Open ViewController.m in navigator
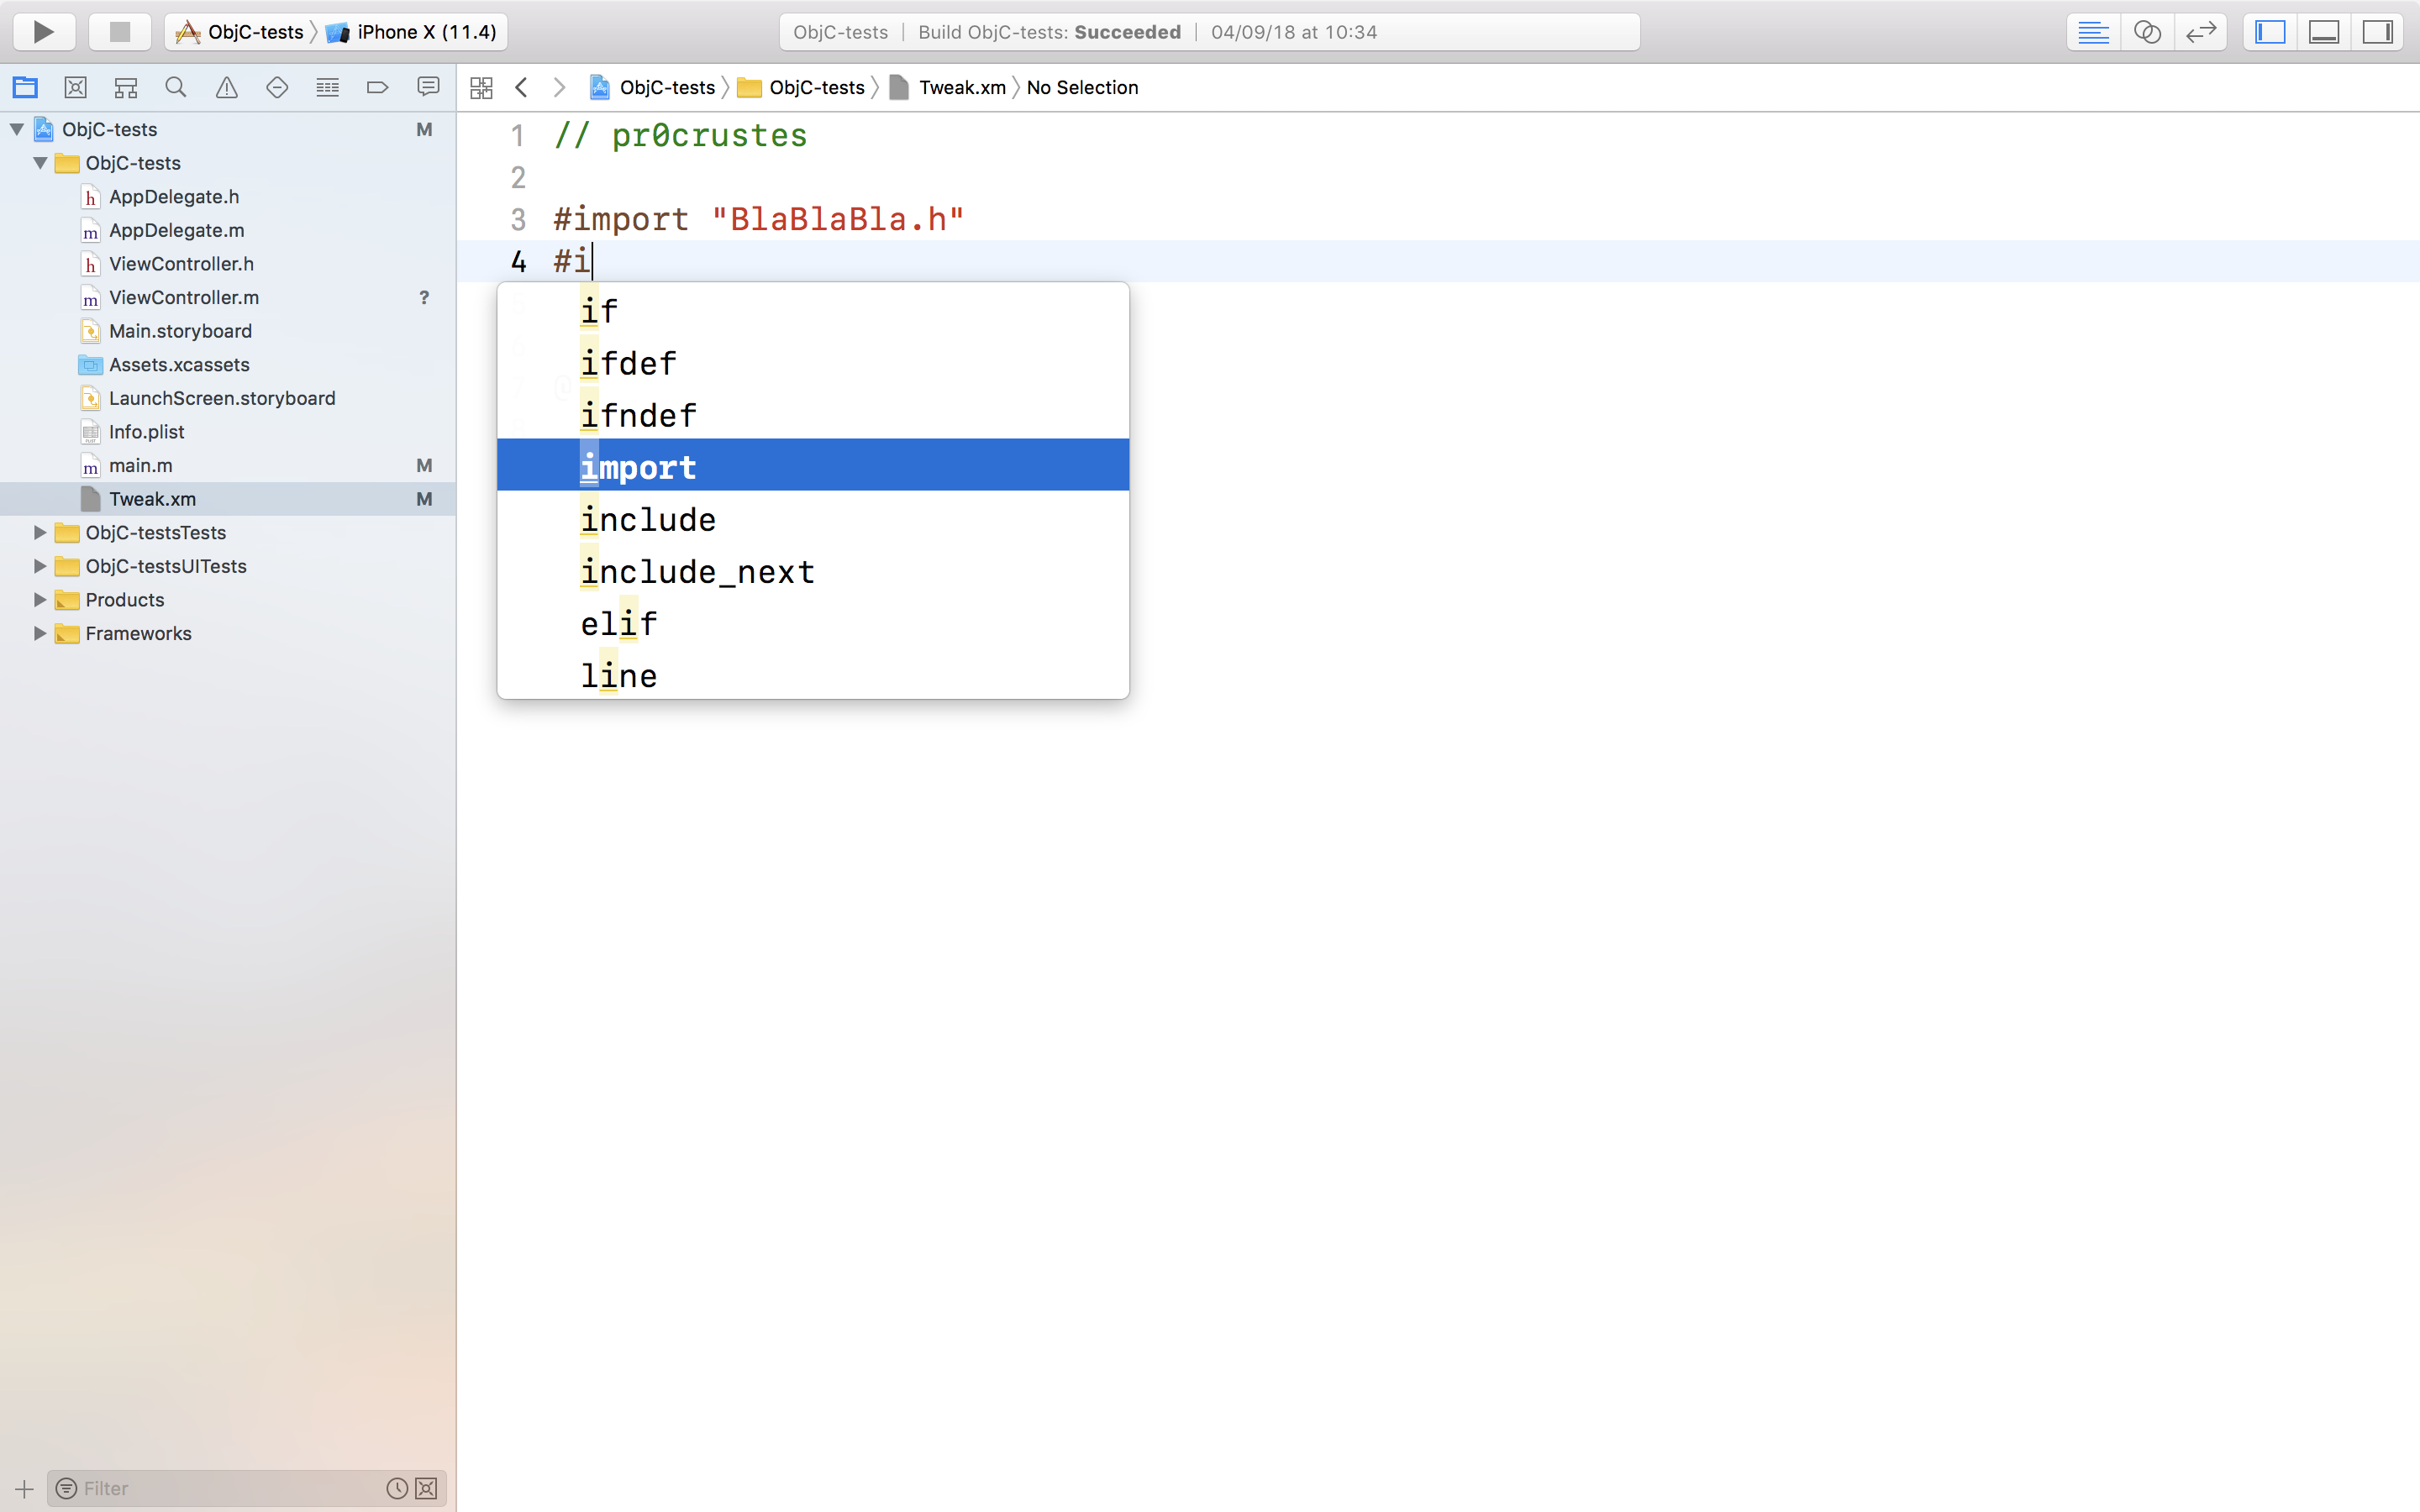 pyautogui.click(x=184, y=298)
